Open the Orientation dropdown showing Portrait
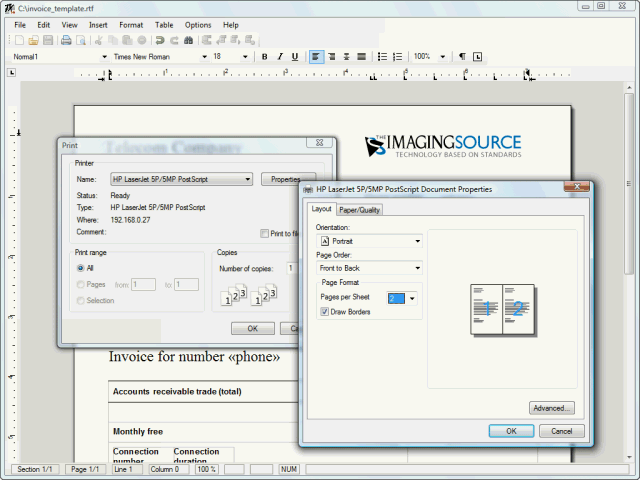640x480 pixels. pyautogui.click(x=369, y=241)
